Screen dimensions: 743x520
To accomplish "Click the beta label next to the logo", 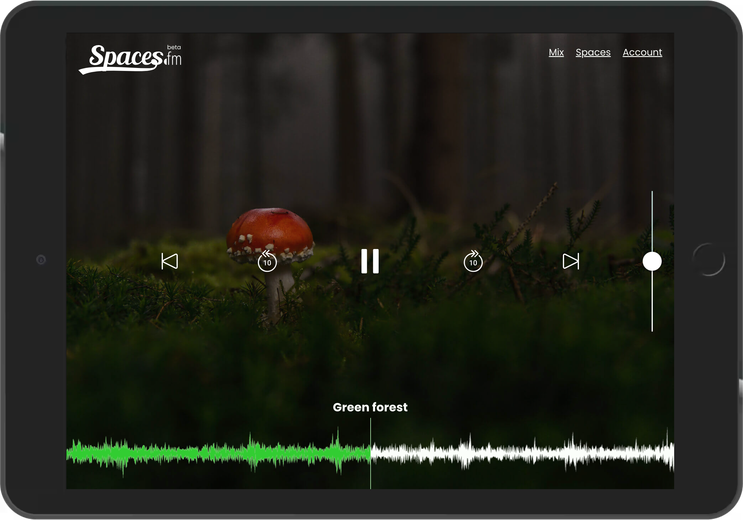I will tap(174, 47).
